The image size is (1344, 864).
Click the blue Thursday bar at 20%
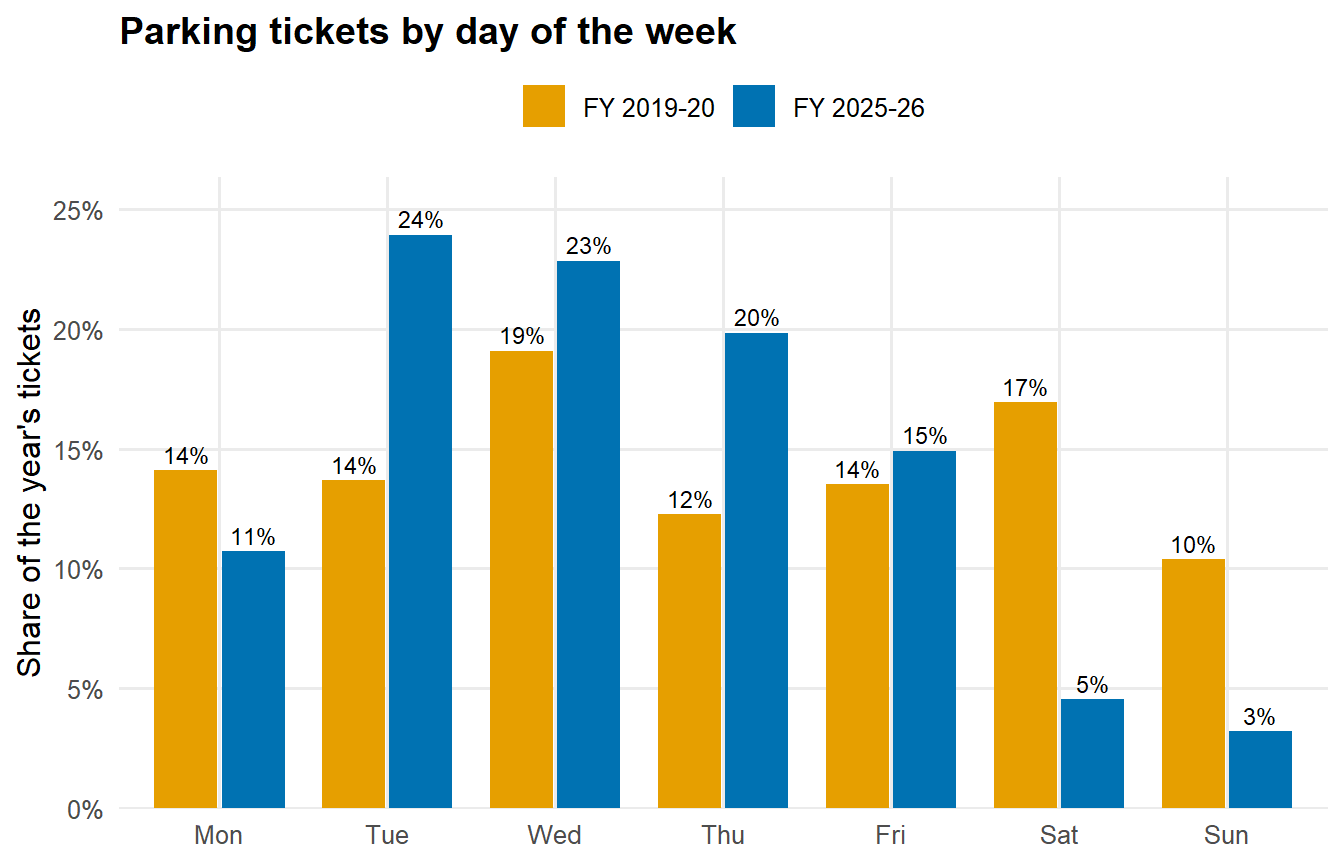[756, 570]
